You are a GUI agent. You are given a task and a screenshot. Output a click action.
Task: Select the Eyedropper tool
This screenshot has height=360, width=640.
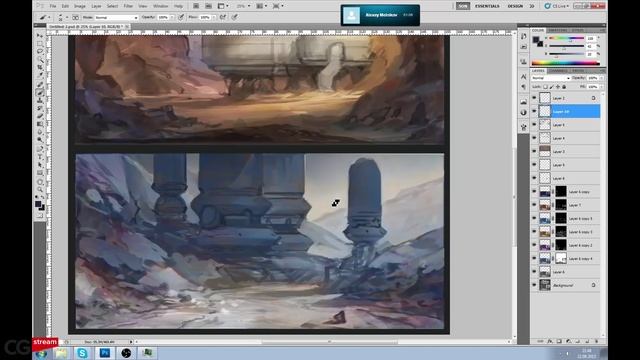coord(40,75)
